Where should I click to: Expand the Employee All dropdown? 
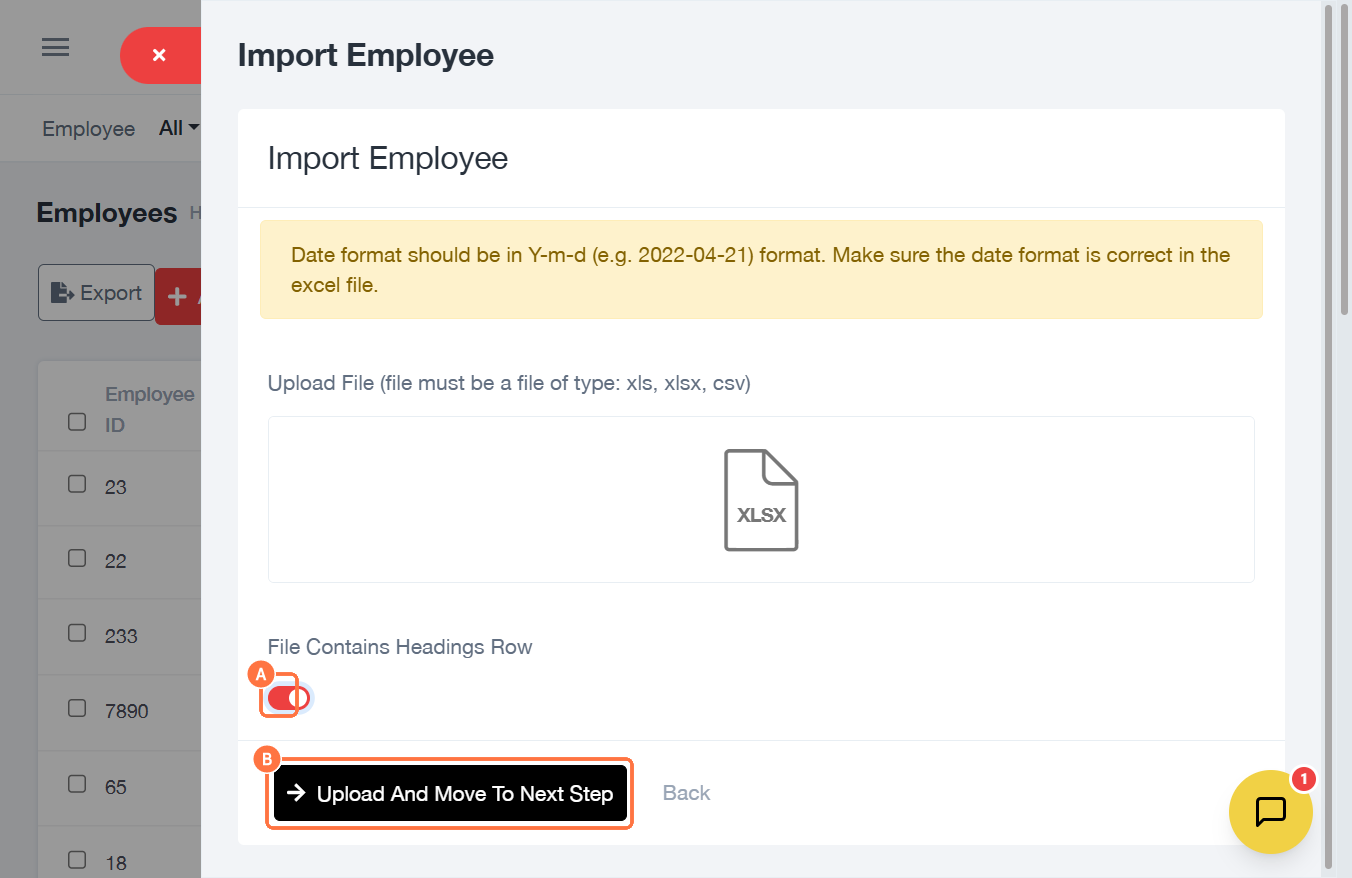click(x=179, y=128)
